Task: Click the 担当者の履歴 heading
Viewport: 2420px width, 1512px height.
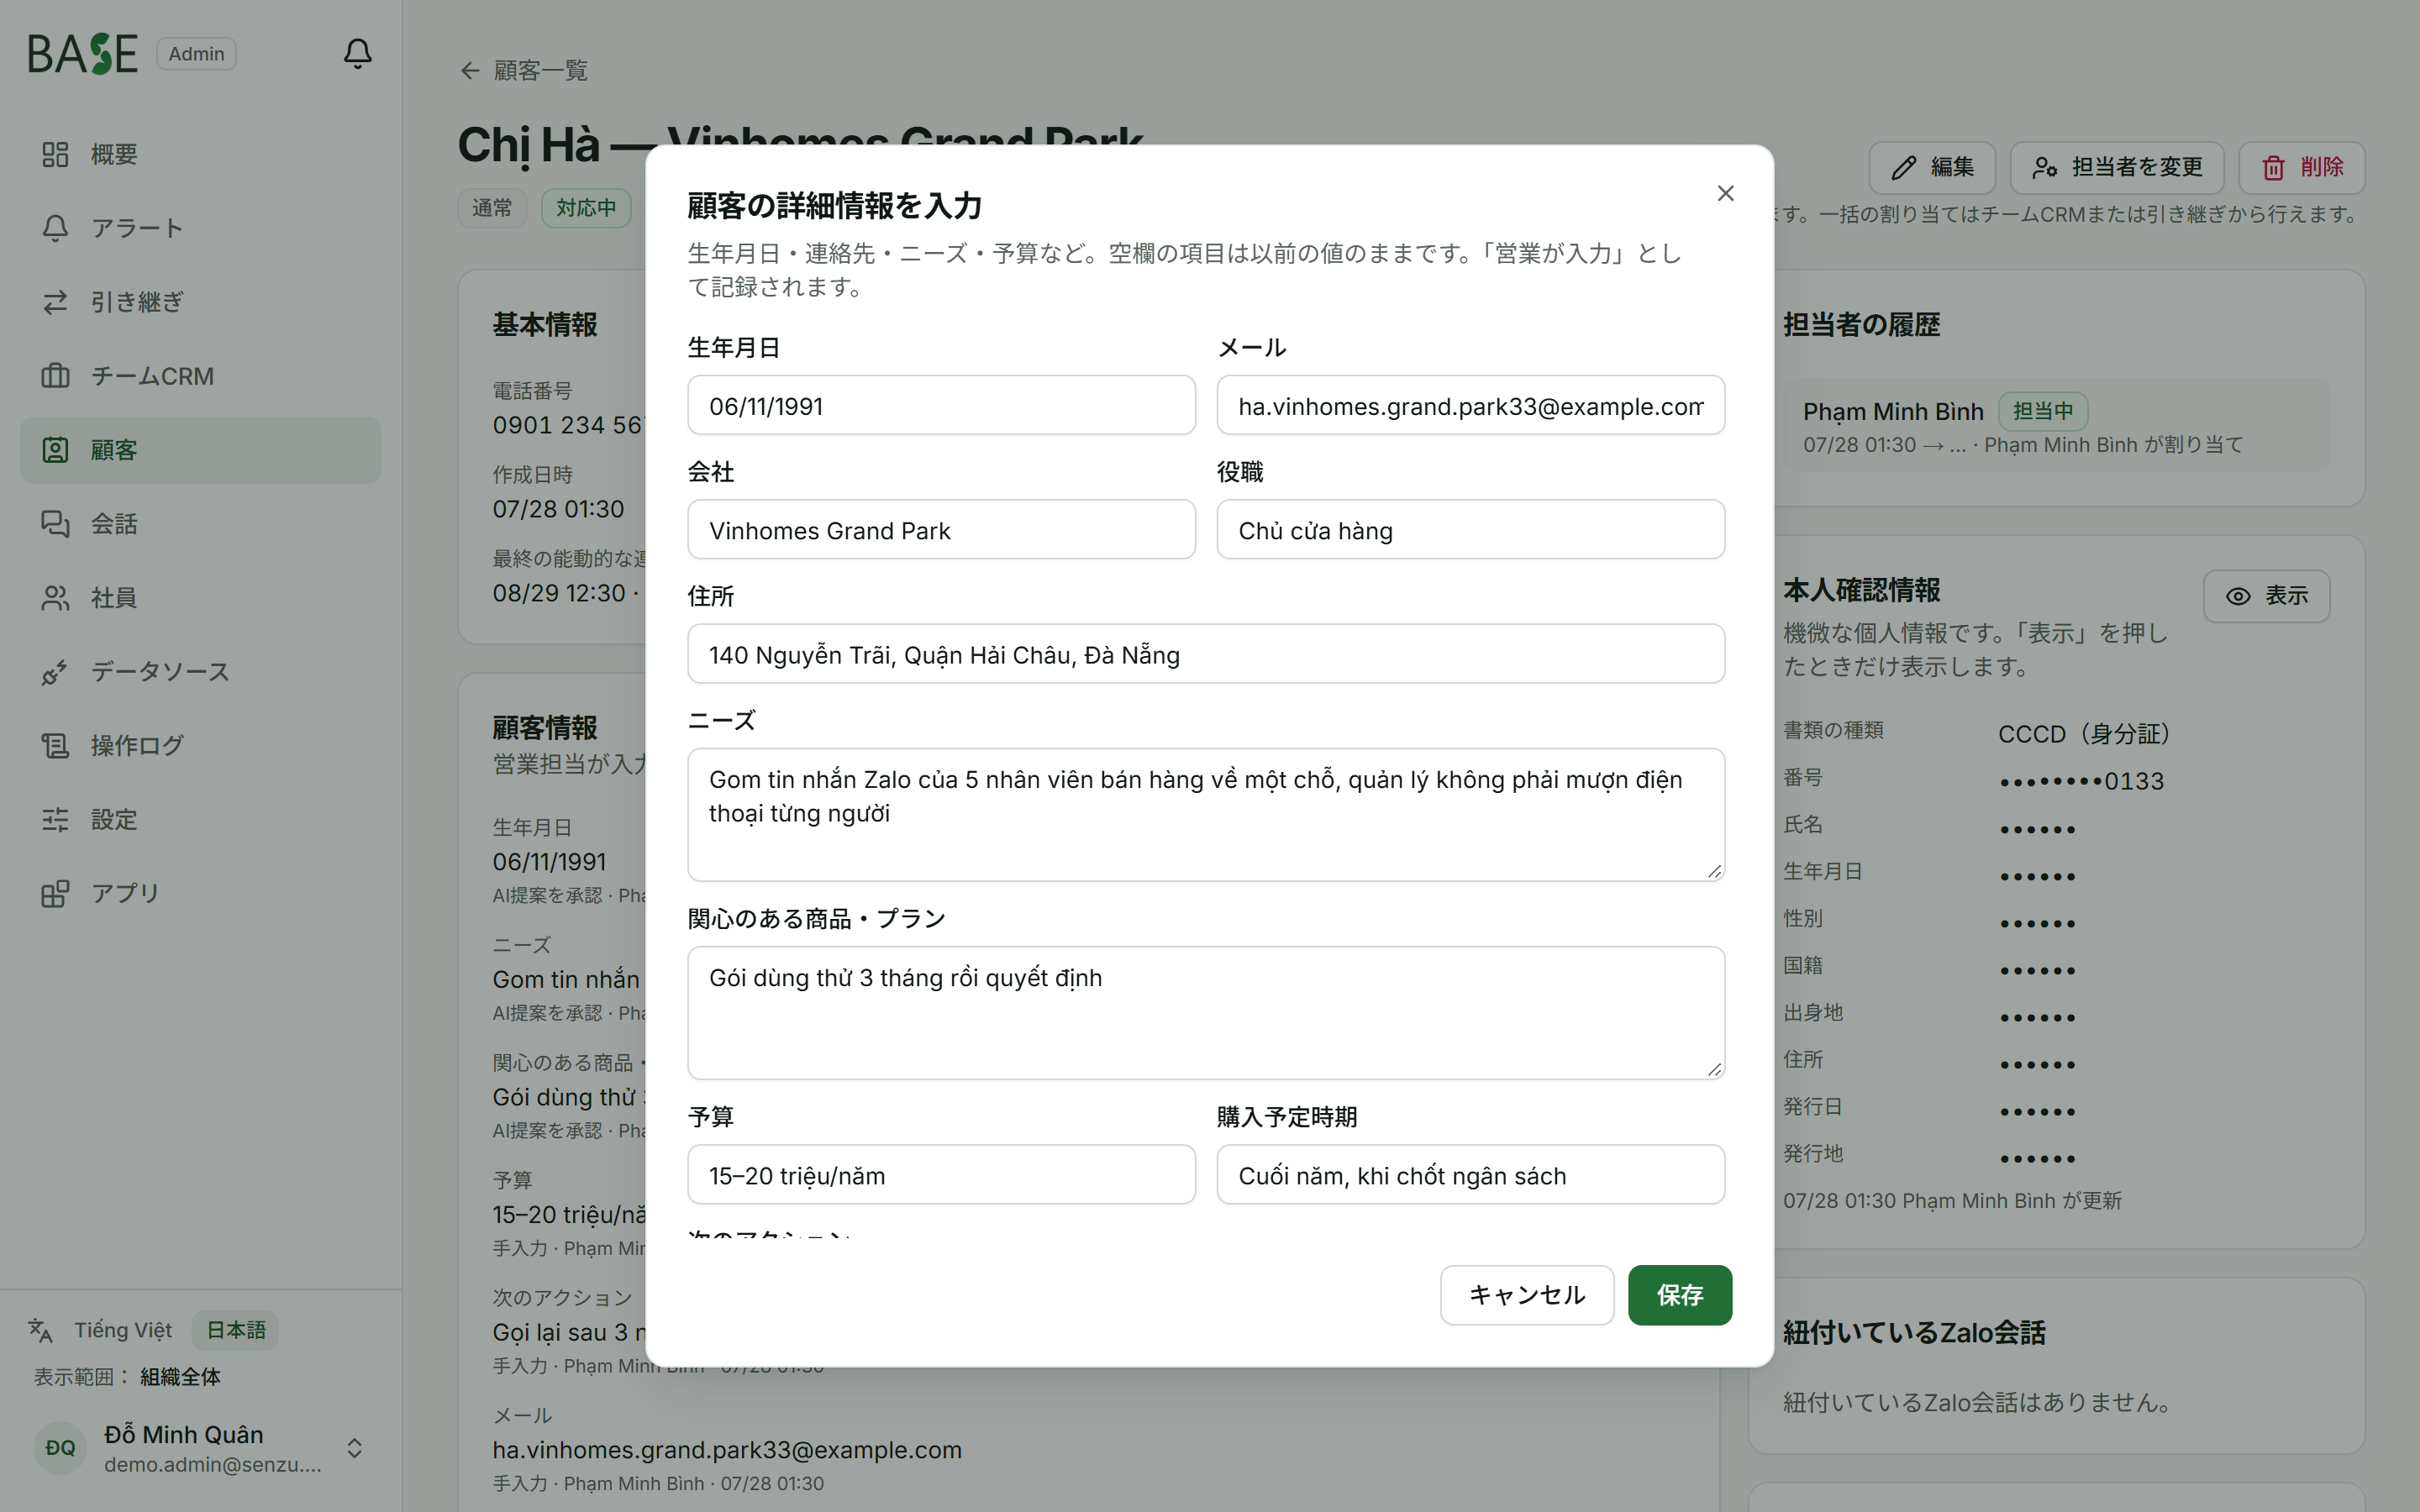Action: pyautogui.click(x=1861, y=325)
